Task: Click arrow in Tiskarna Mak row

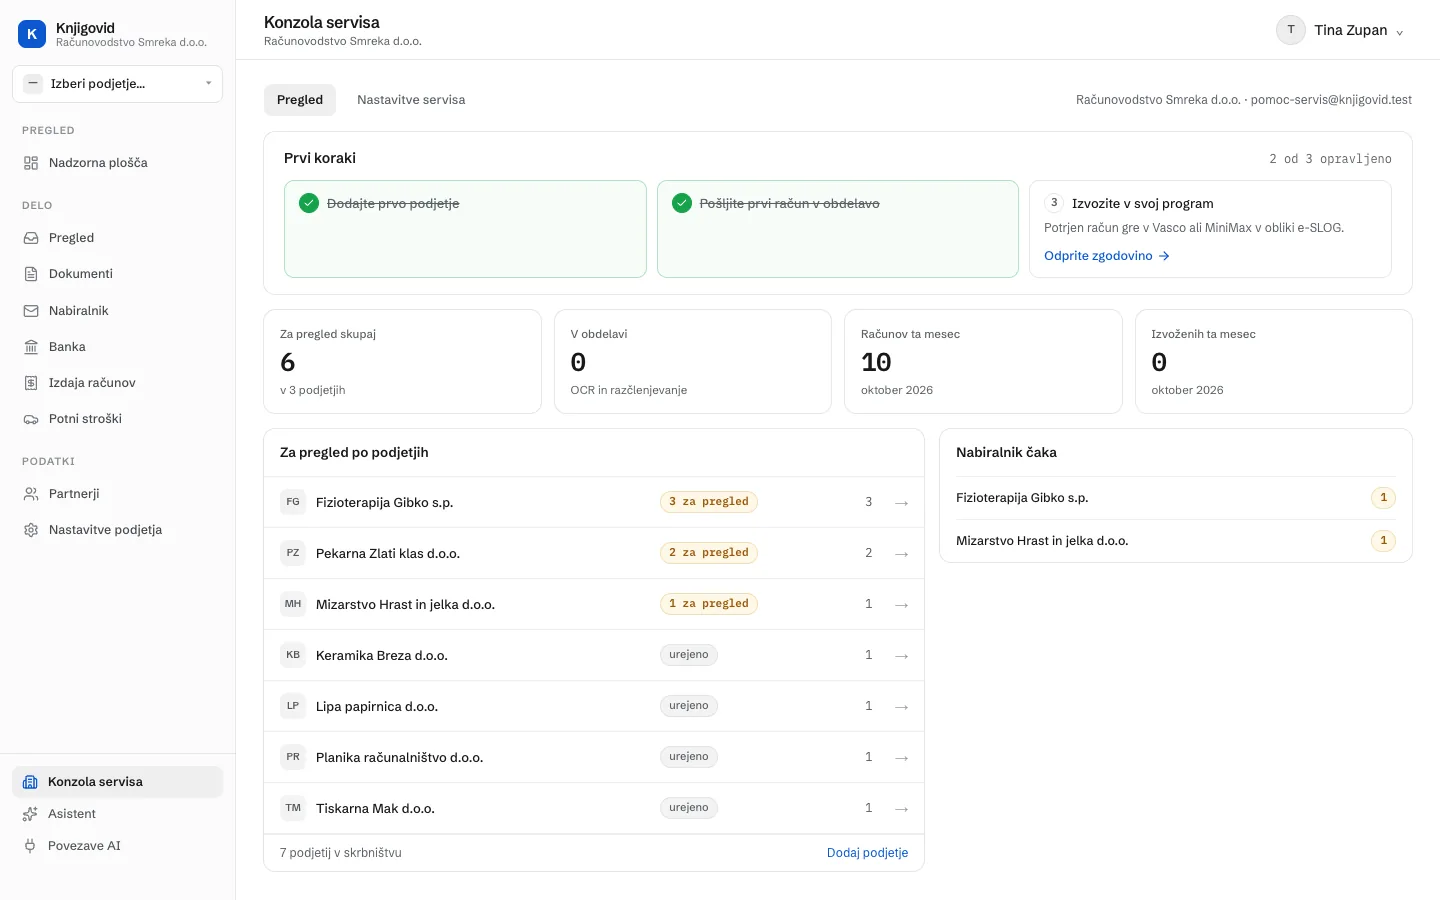Action: 901,809
